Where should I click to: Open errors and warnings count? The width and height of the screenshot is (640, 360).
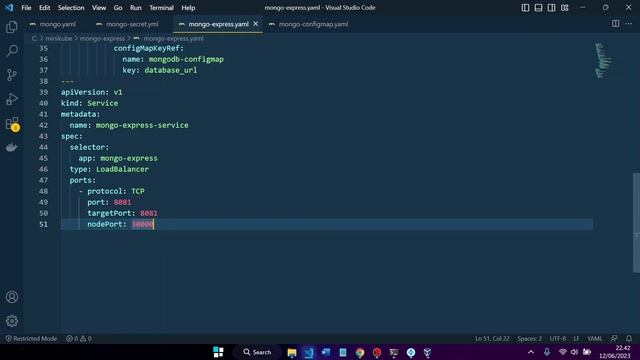pyautogui.click(x=79, y=338)
